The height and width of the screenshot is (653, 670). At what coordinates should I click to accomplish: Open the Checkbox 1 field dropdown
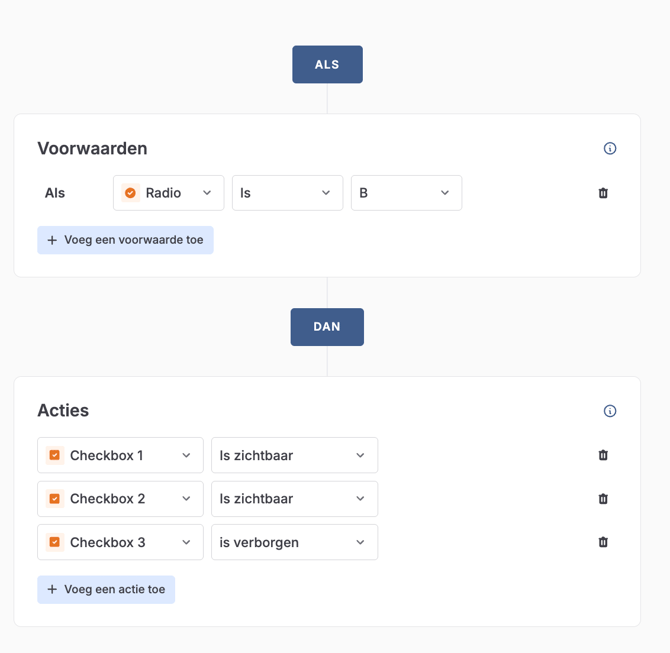[x=120, y=455]
